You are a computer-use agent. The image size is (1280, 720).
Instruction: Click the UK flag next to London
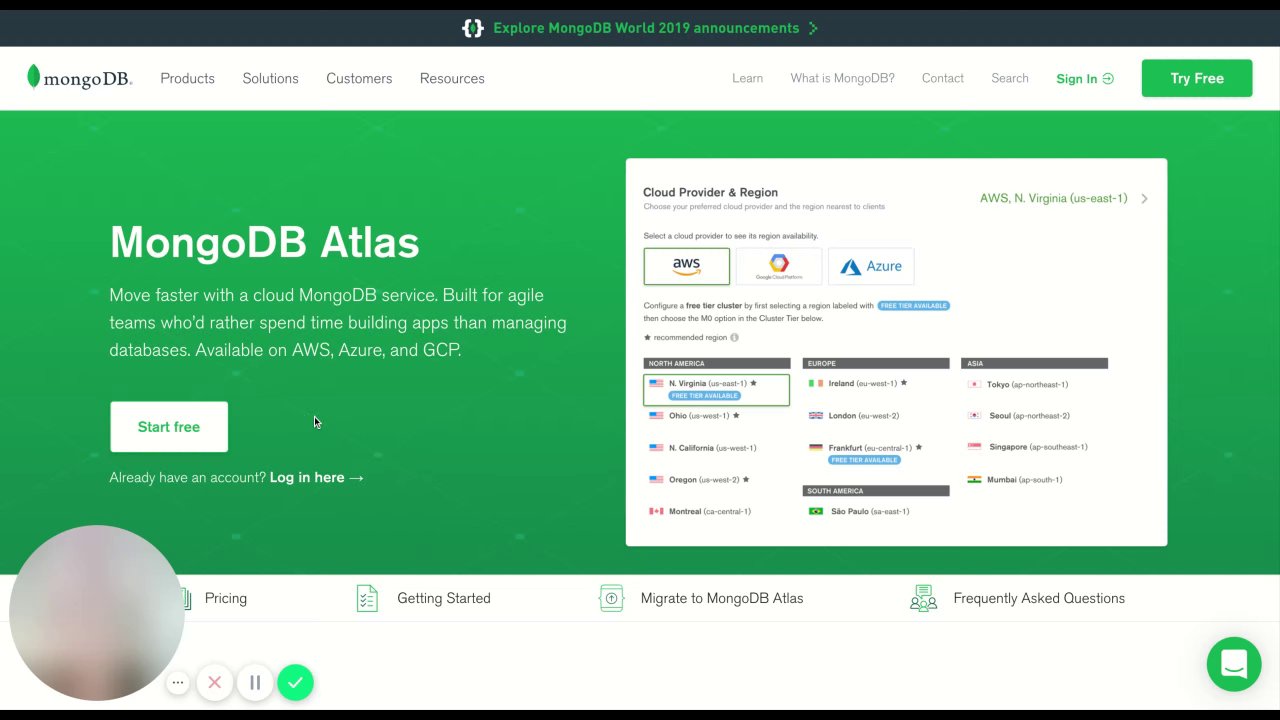(816, 415)
